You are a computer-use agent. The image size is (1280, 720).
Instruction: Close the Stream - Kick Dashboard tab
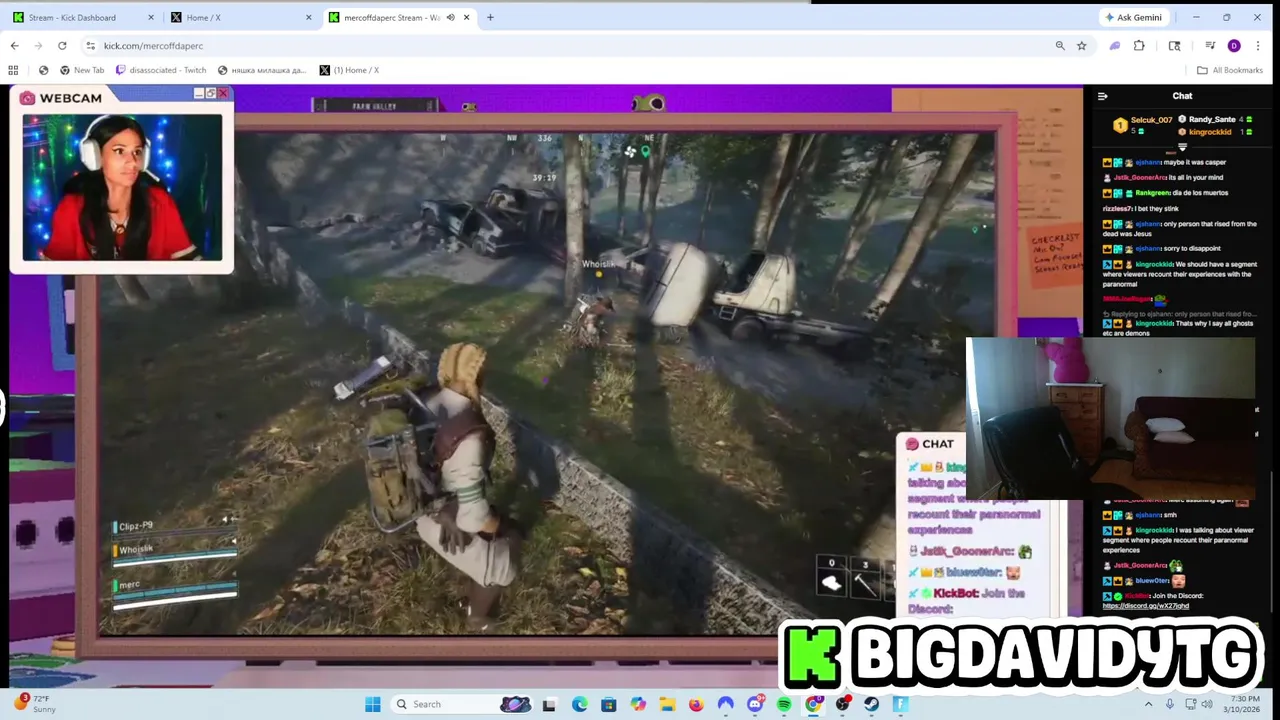[151, 17]
